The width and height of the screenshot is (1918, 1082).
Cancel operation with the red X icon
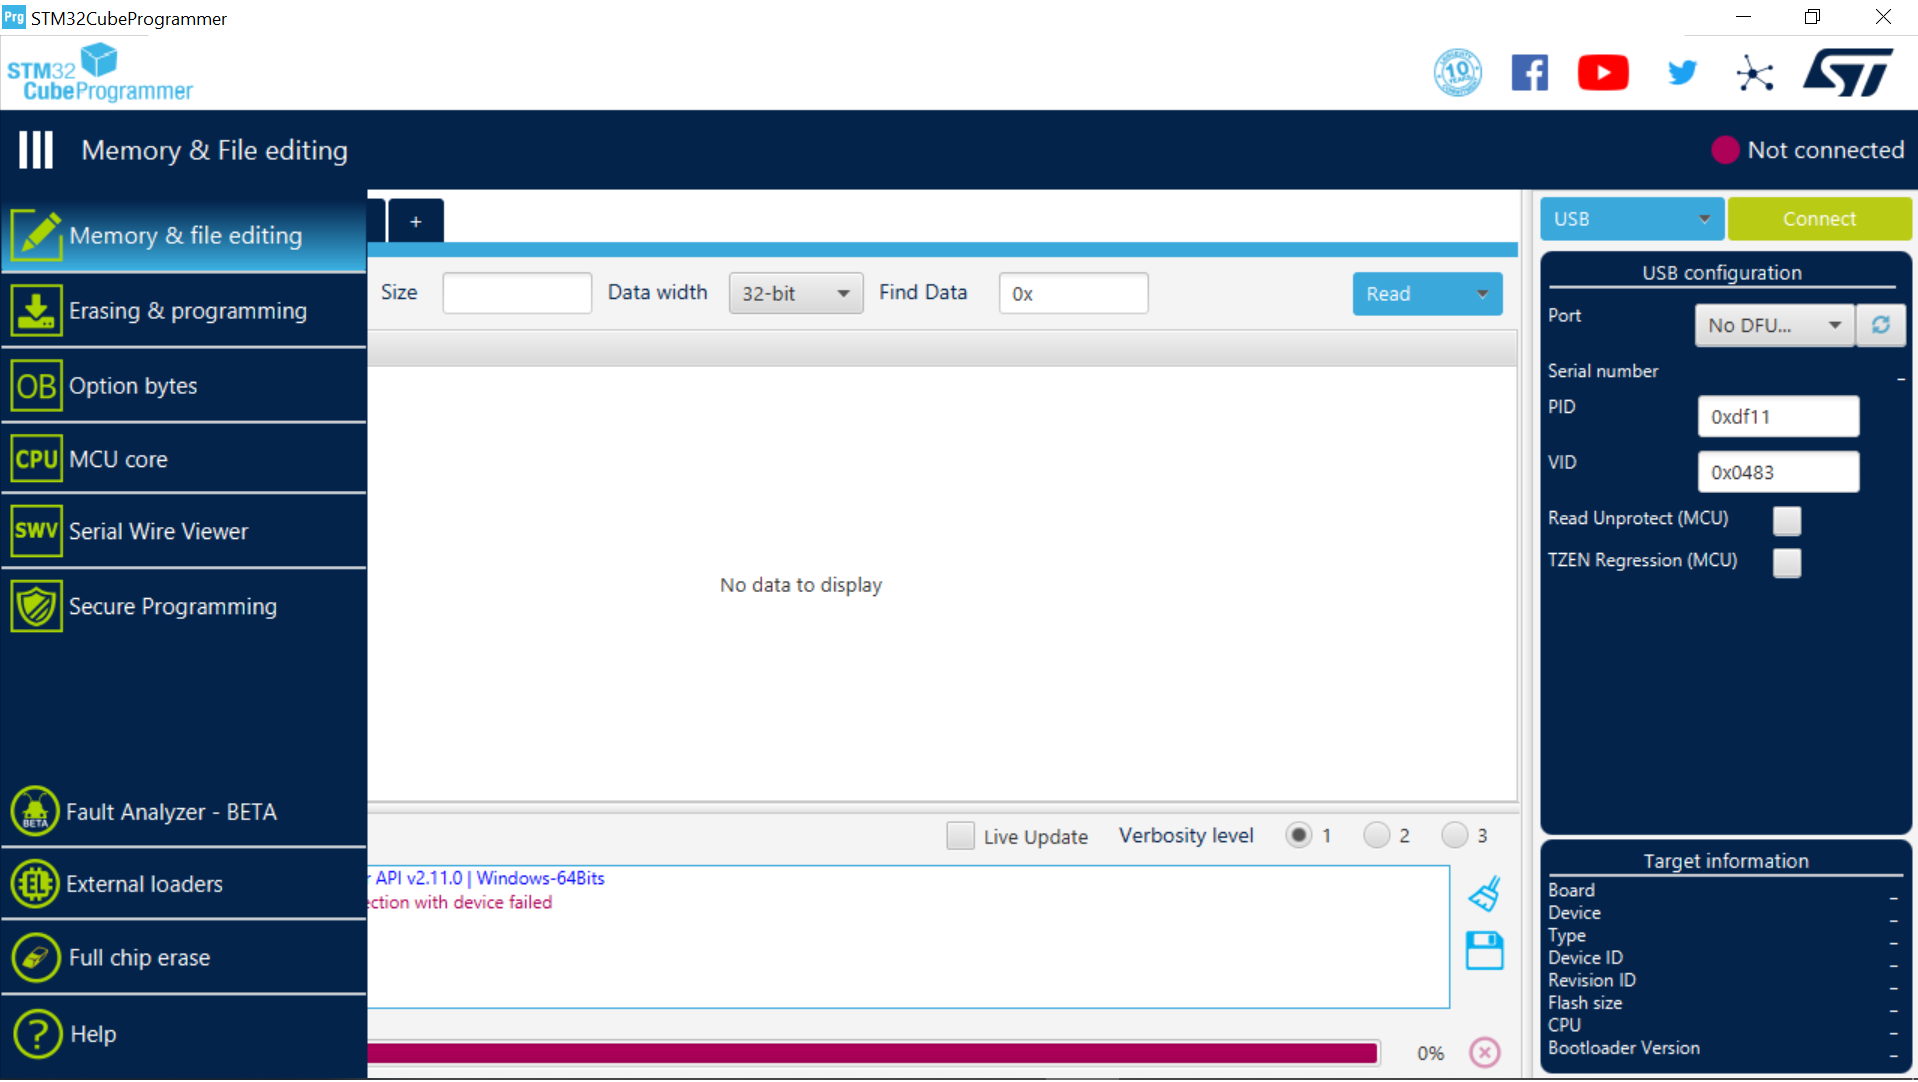[1485, 1052]
